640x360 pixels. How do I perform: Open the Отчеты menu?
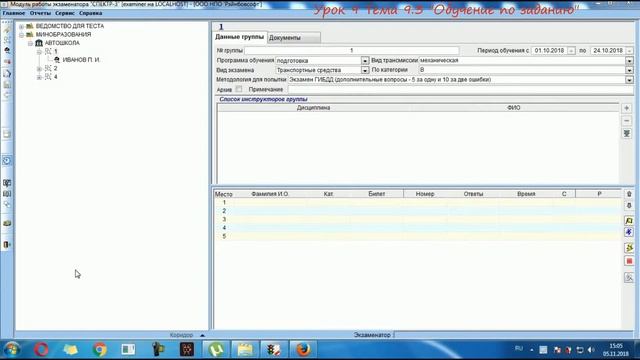[x=40, y=13]
